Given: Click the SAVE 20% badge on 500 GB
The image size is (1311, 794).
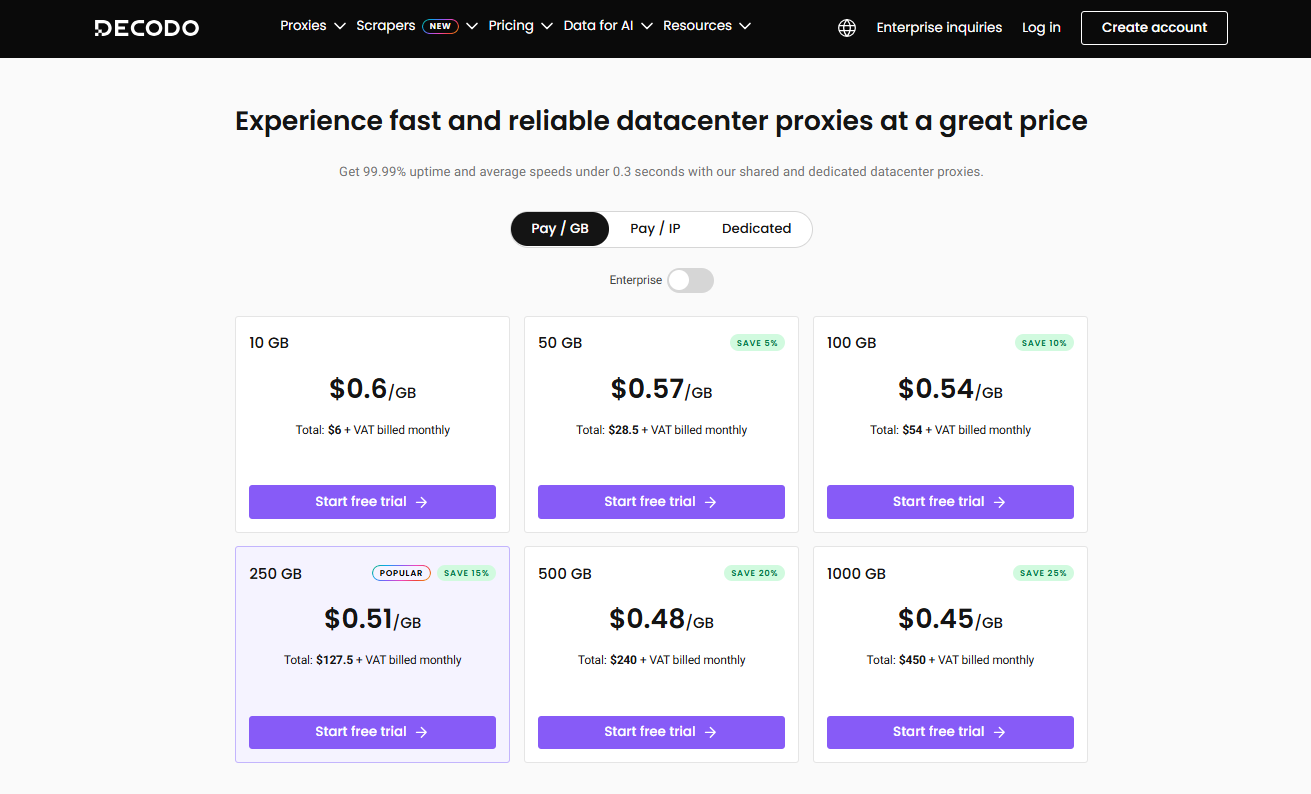Looking at the screenshot, I should [755, 573].
